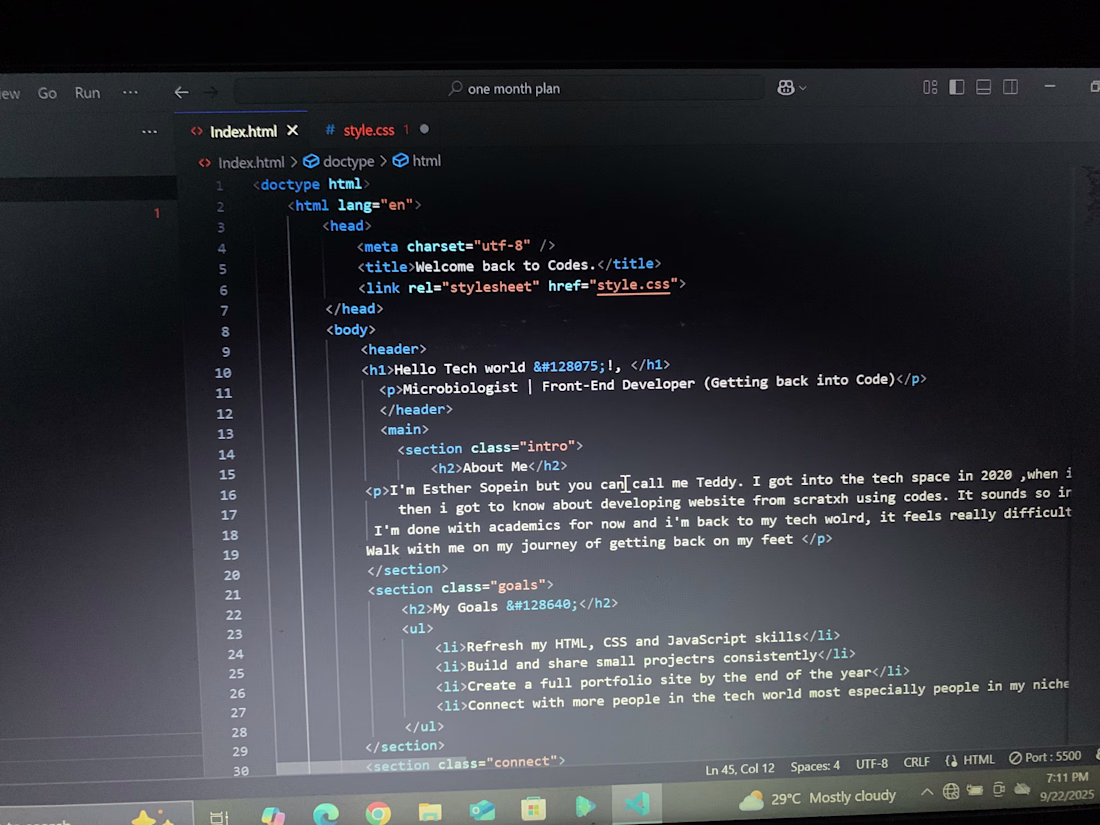Launch Microsoft Edge from the taskbar

(326, 814)
